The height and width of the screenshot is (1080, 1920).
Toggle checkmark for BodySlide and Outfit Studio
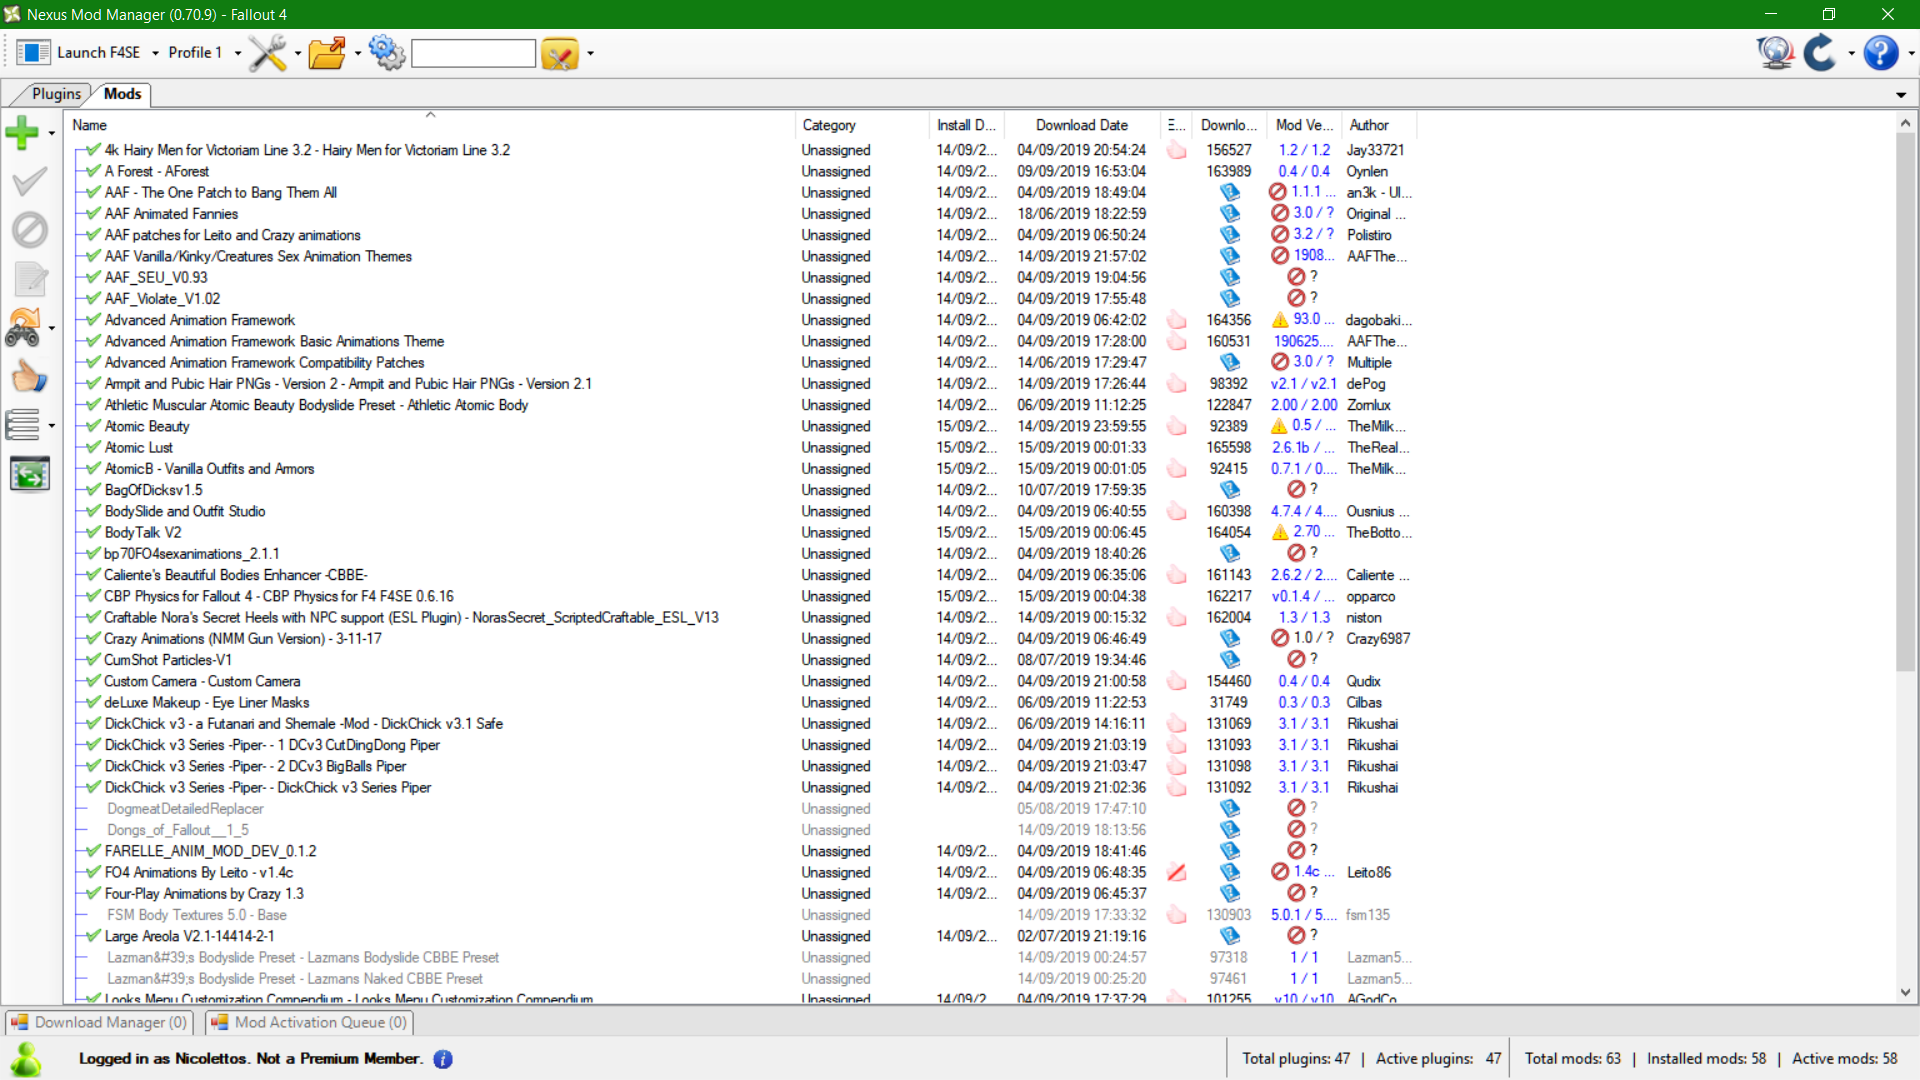tap(94, 511)
